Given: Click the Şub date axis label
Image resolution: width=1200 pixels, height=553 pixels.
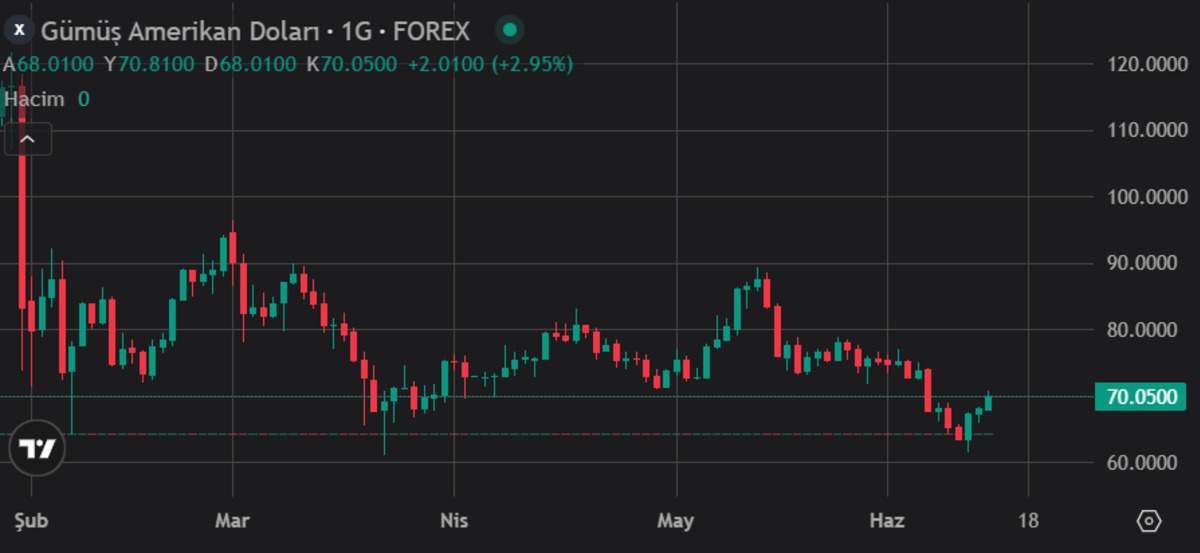Looking at the screenshot, I should [x=32, y=521].
